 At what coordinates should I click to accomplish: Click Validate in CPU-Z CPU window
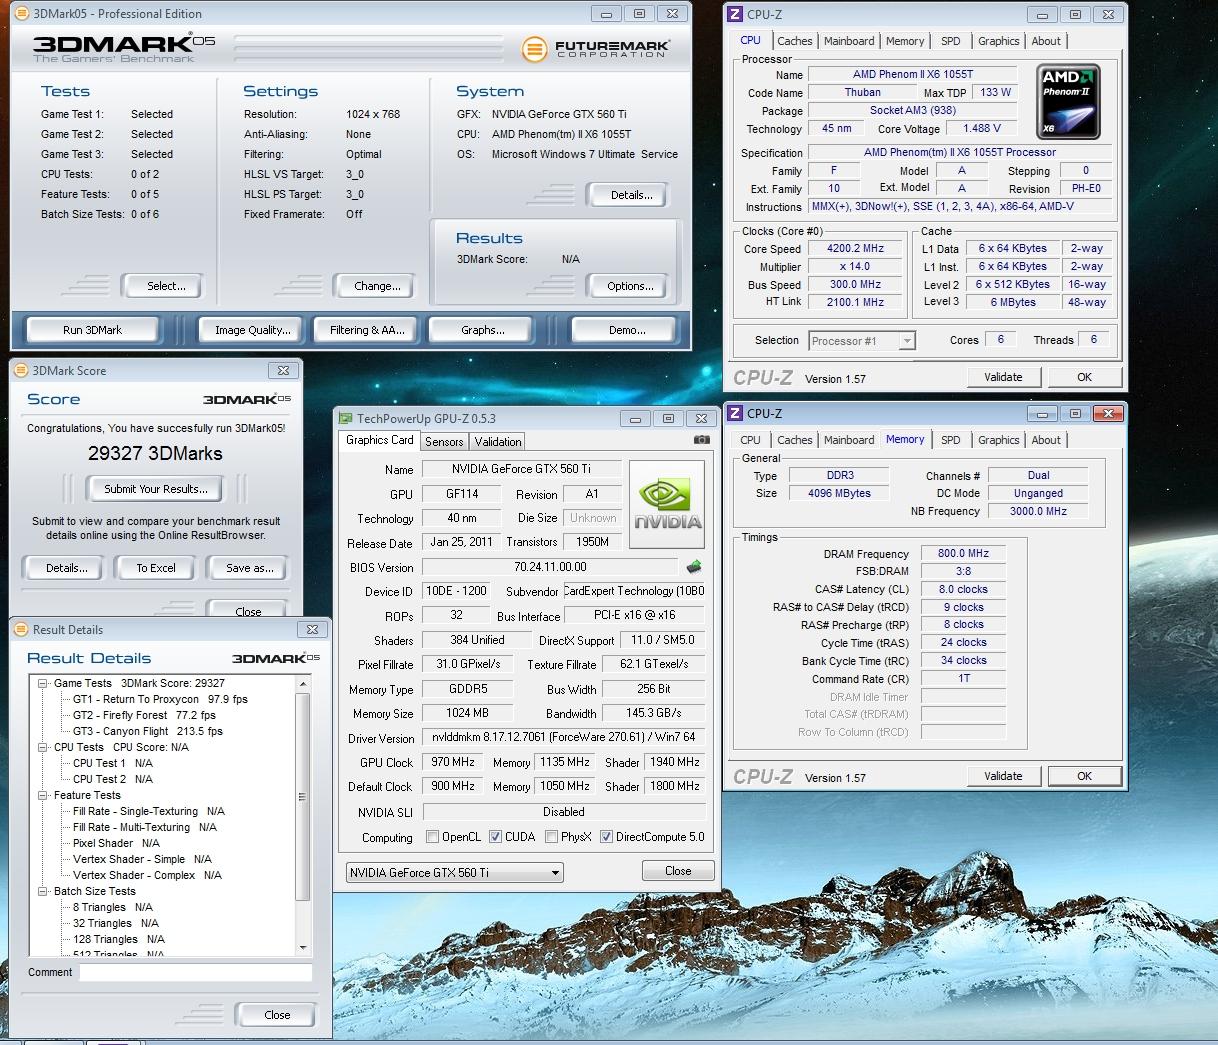(1003, 377)
